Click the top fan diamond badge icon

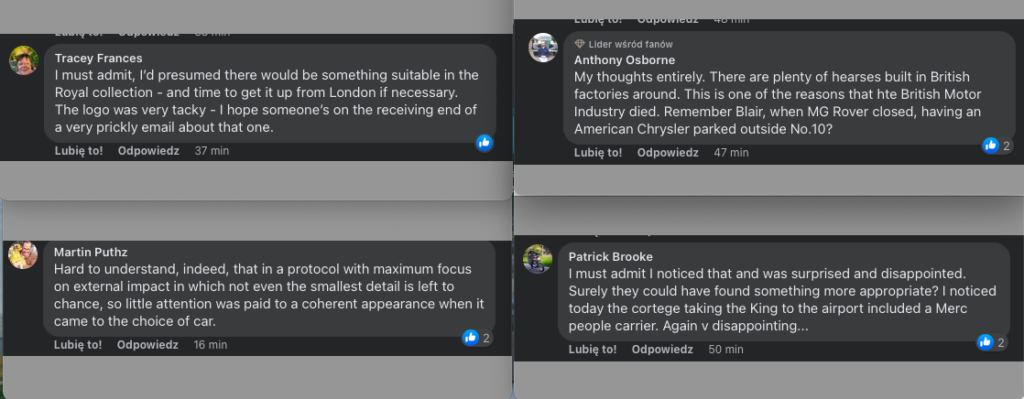click(x=579, y=44)
